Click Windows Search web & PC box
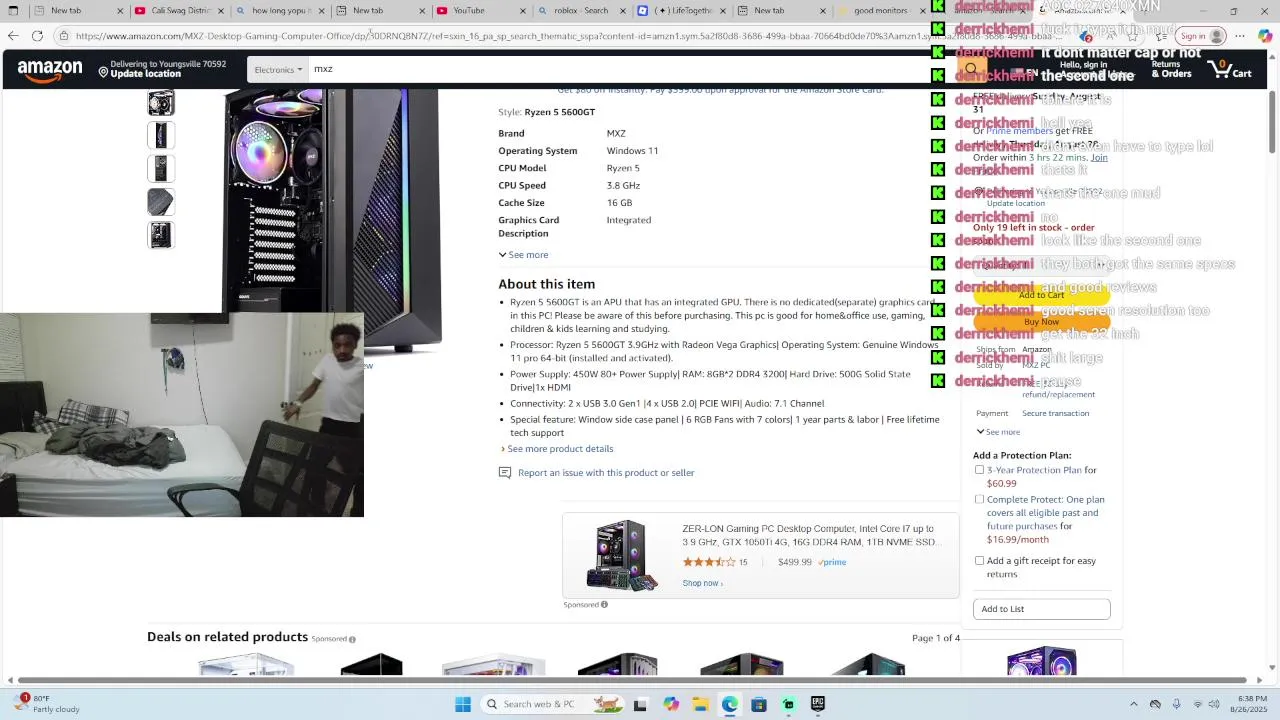1280x720 pixels. coord(550,704)
